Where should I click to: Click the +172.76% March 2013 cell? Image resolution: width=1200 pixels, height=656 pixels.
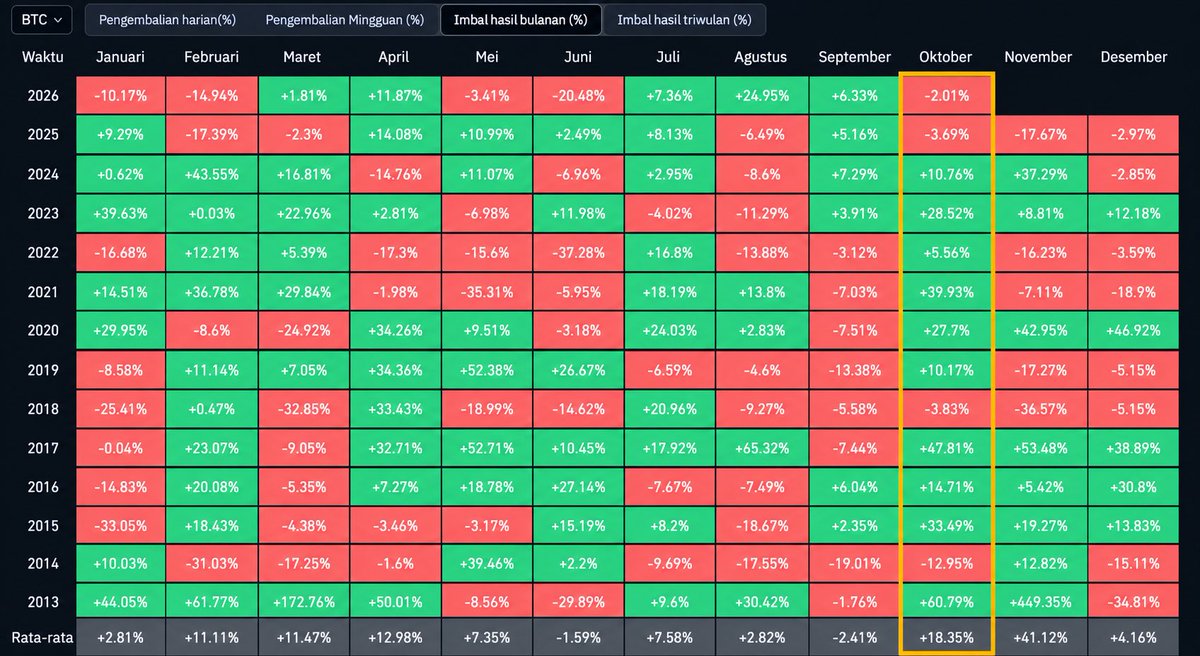click(302, 603)
